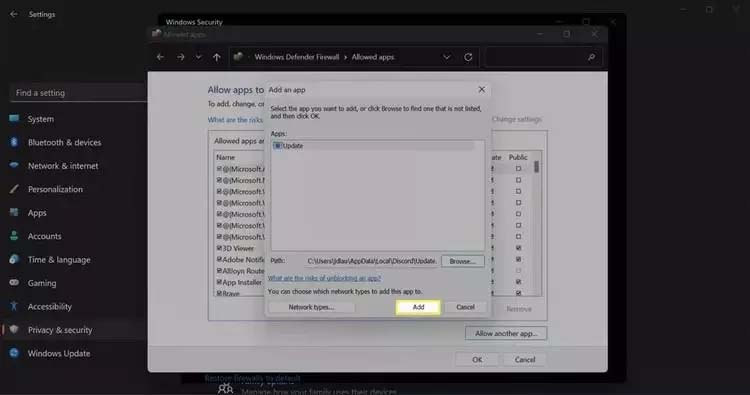Click the Remove button in Allowed apps
Image resolution: width=750 pixels, height=395 pixels.
[x=519, y=309]
